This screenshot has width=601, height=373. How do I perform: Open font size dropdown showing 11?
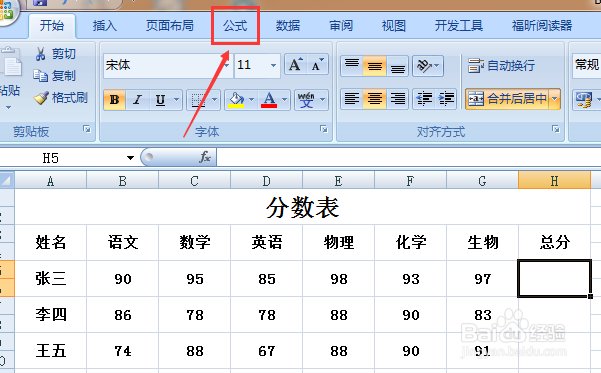pos(273,66)
